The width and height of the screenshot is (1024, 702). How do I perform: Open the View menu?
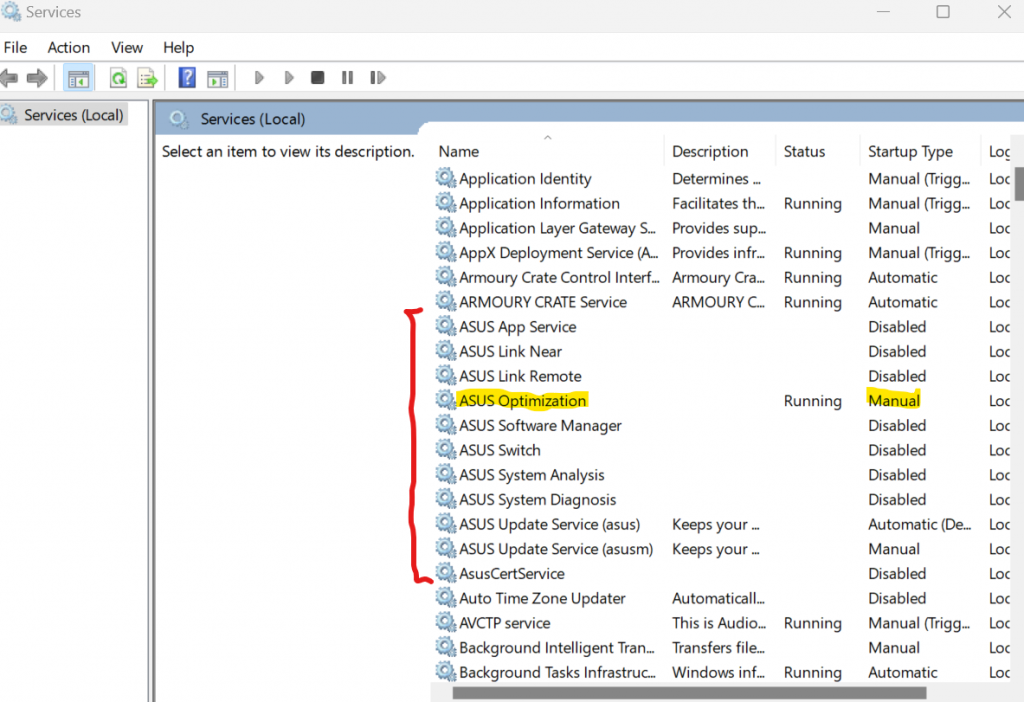coord(127,47)
